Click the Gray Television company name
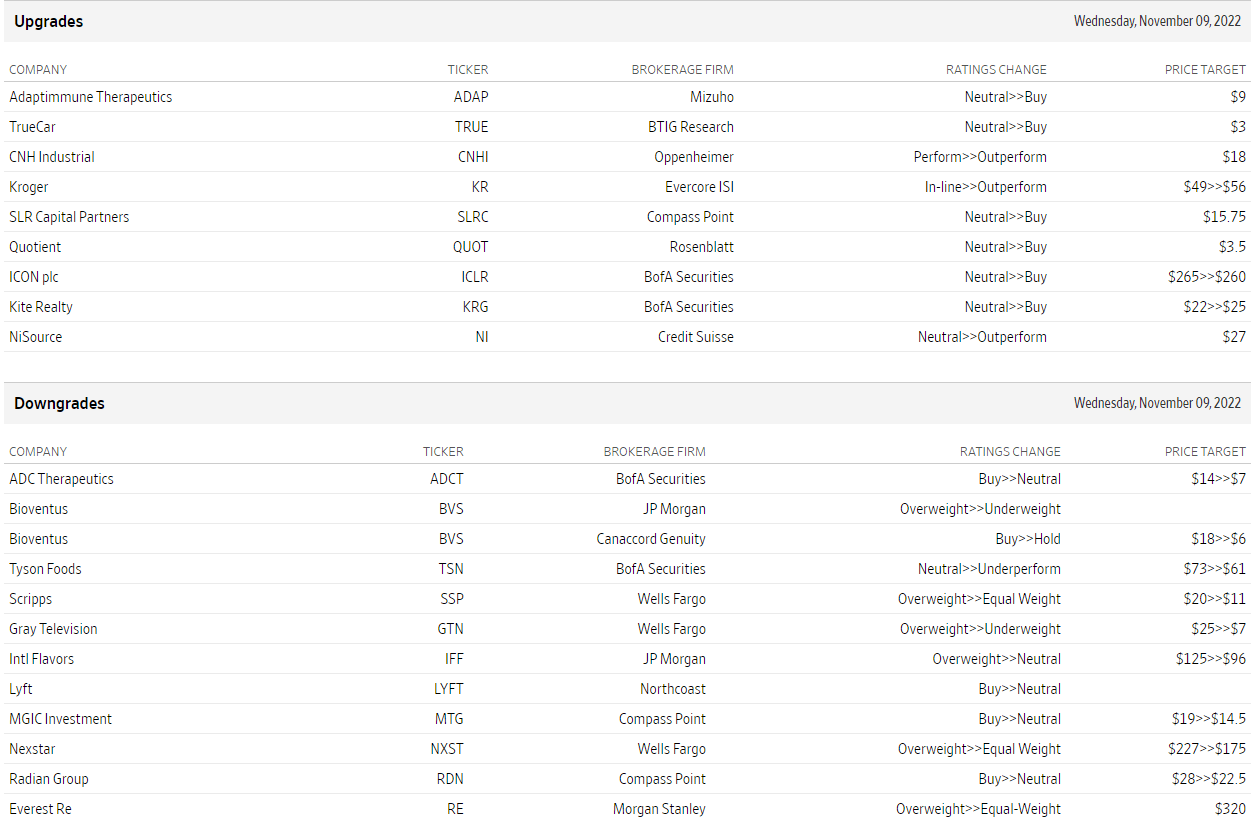 coord(53,629)
